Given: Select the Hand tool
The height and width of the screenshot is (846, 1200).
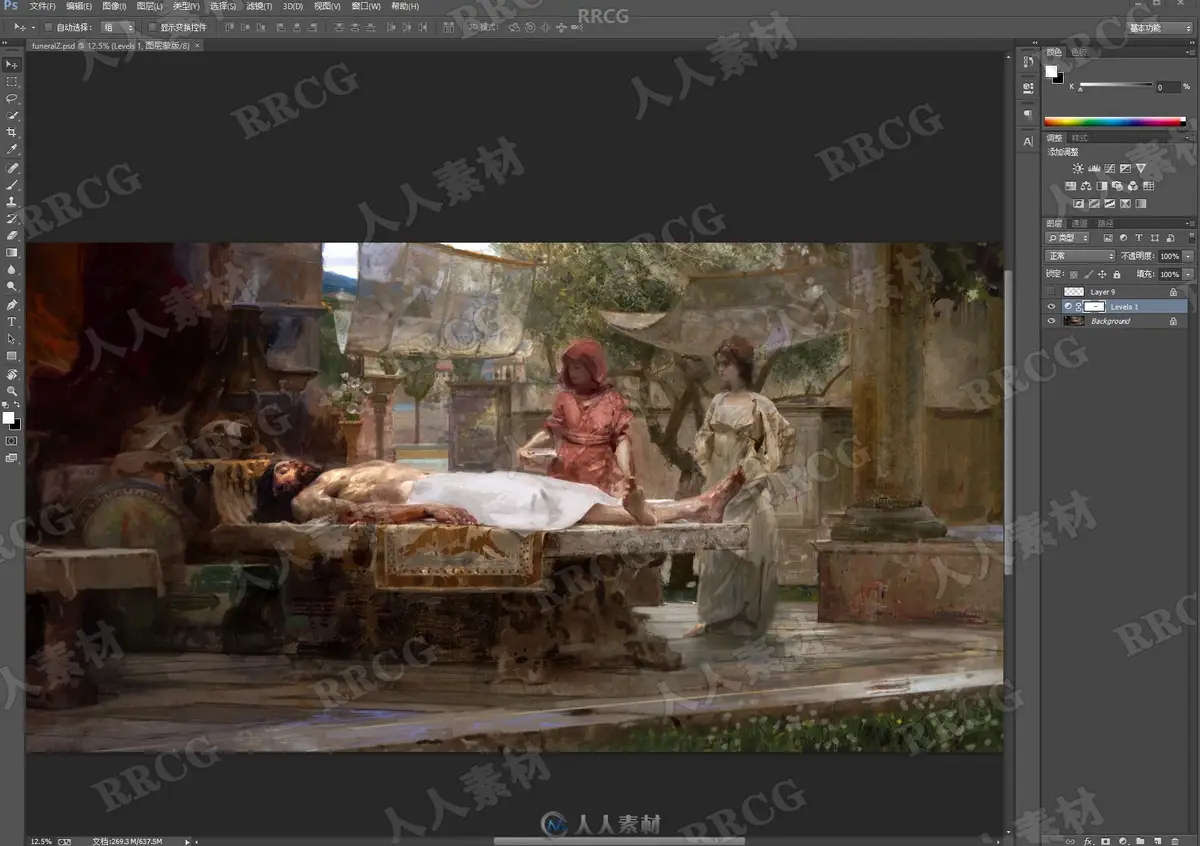Looking at the screenshot, I should 12,374.
